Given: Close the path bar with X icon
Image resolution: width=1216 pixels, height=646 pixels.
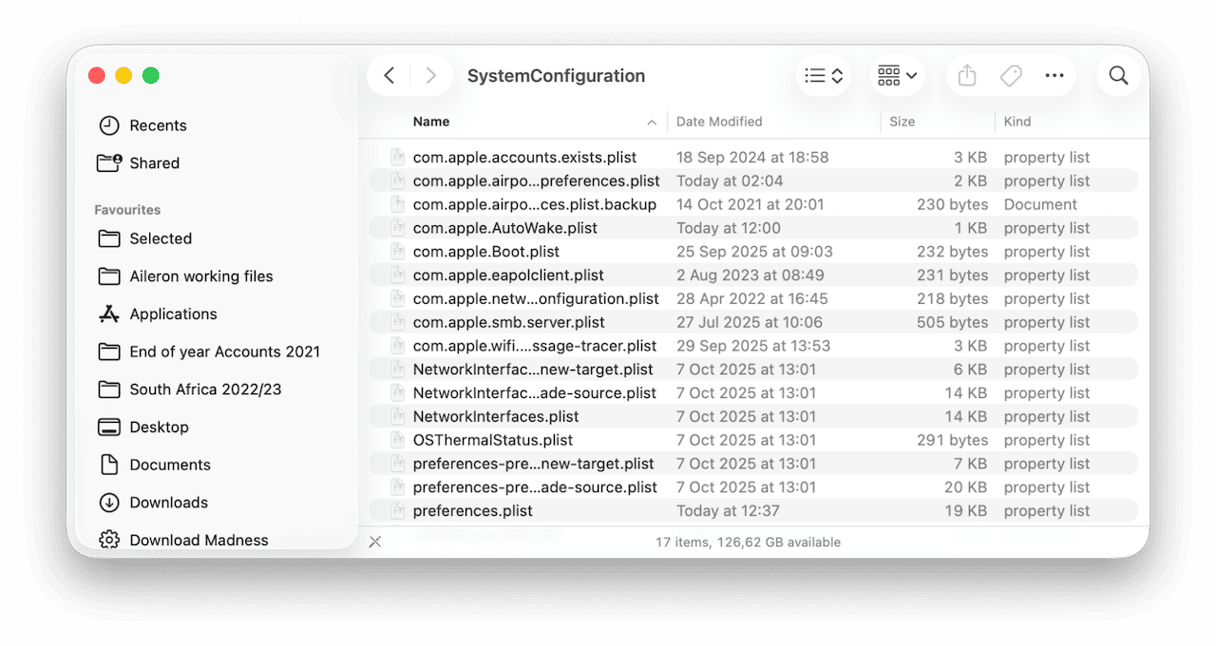Looking at the screenshot, I should (375, 542).
